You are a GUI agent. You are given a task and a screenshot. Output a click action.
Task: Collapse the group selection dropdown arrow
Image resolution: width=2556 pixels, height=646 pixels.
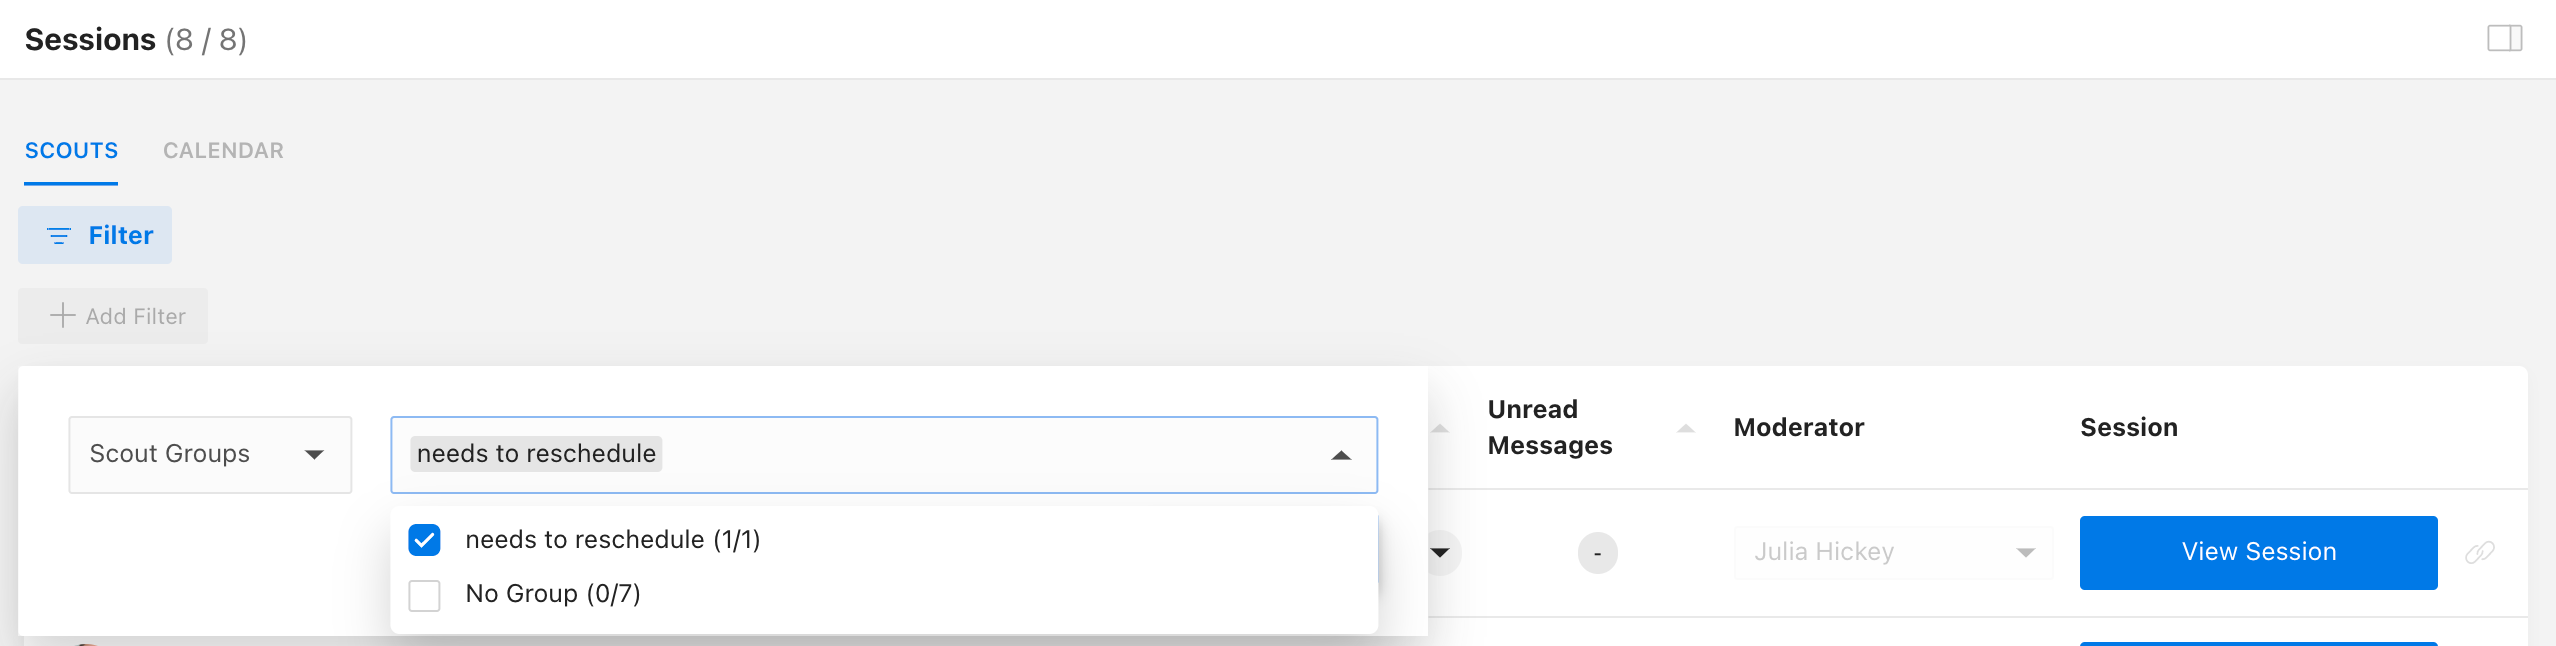pos(1341,456)
